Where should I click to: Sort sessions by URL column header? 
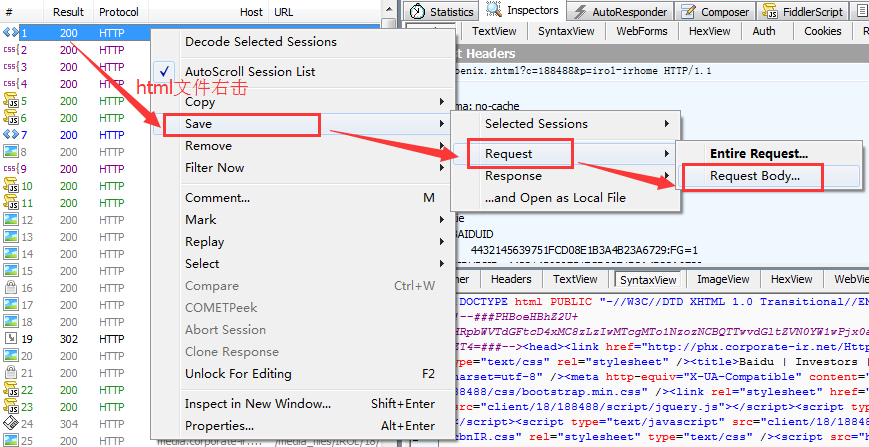(x=324, y=12)
